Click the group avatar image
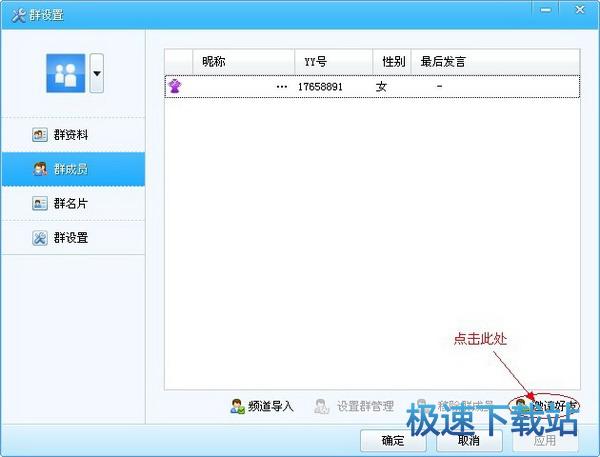 point(65,73)
